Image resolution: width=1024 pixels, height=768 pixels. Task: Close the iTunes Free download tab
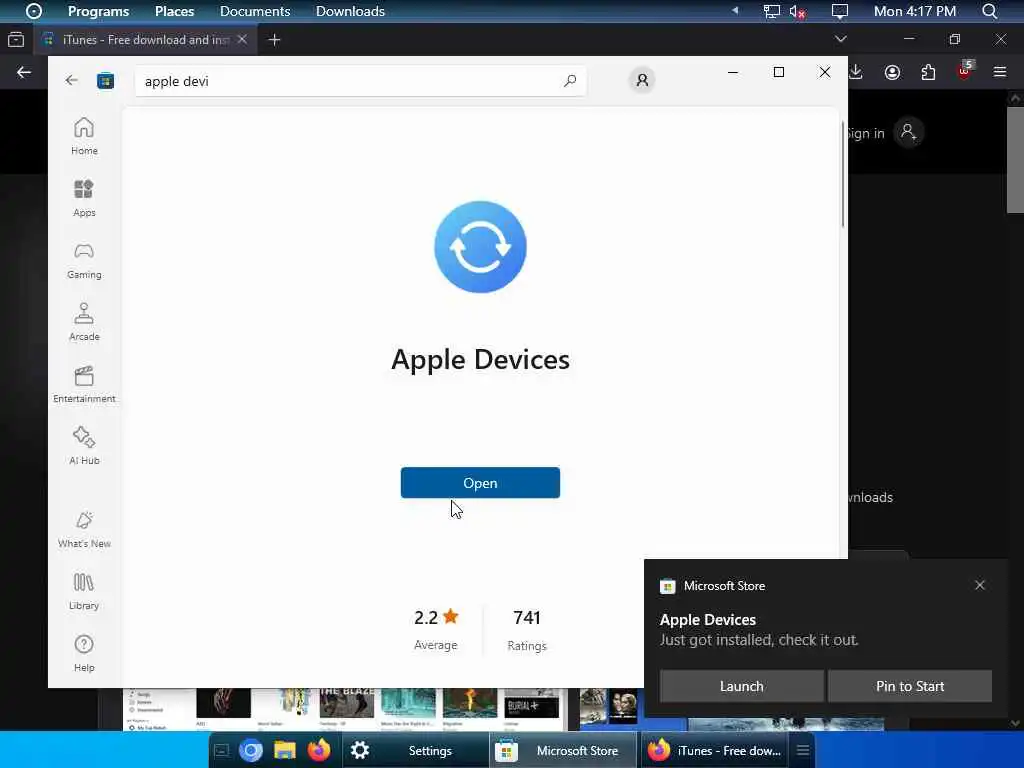pos(242,39)
